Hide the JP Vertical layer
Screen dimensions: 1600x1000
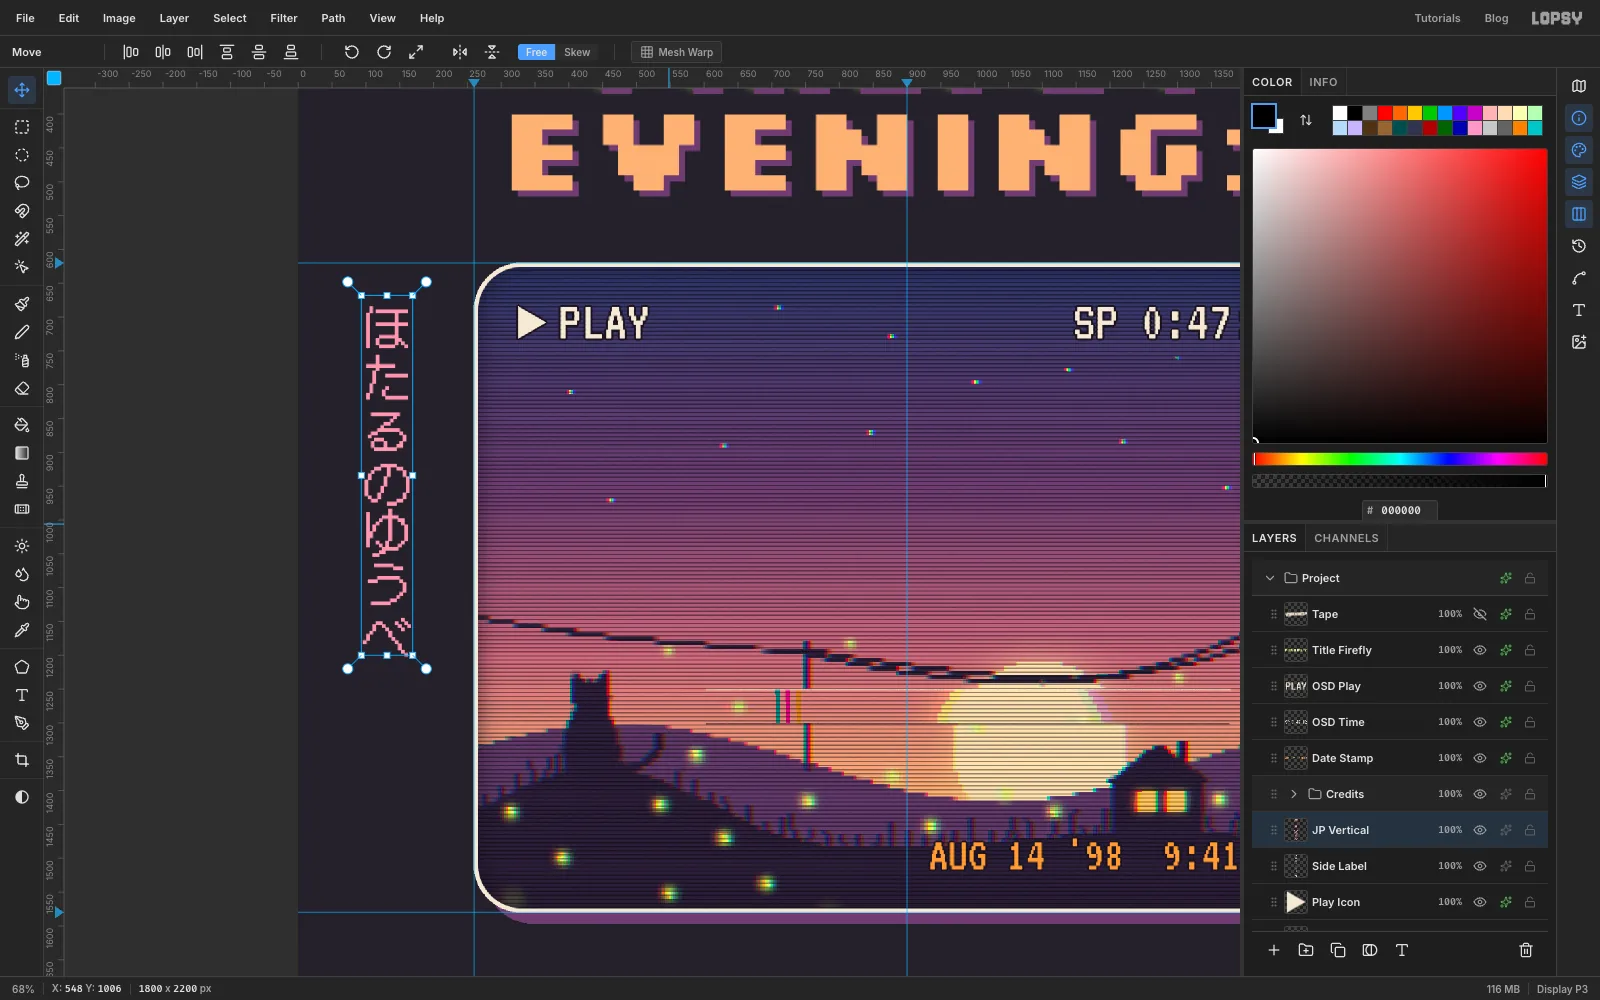1480,830
